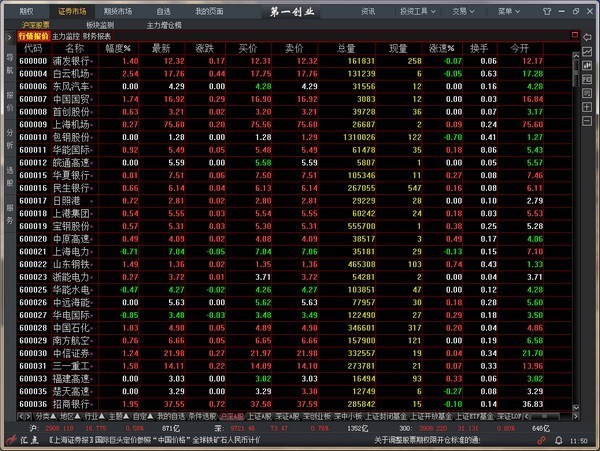Switch to the 期权 top tab
This screenshot has width=600, height=451.
coord(26,11)
